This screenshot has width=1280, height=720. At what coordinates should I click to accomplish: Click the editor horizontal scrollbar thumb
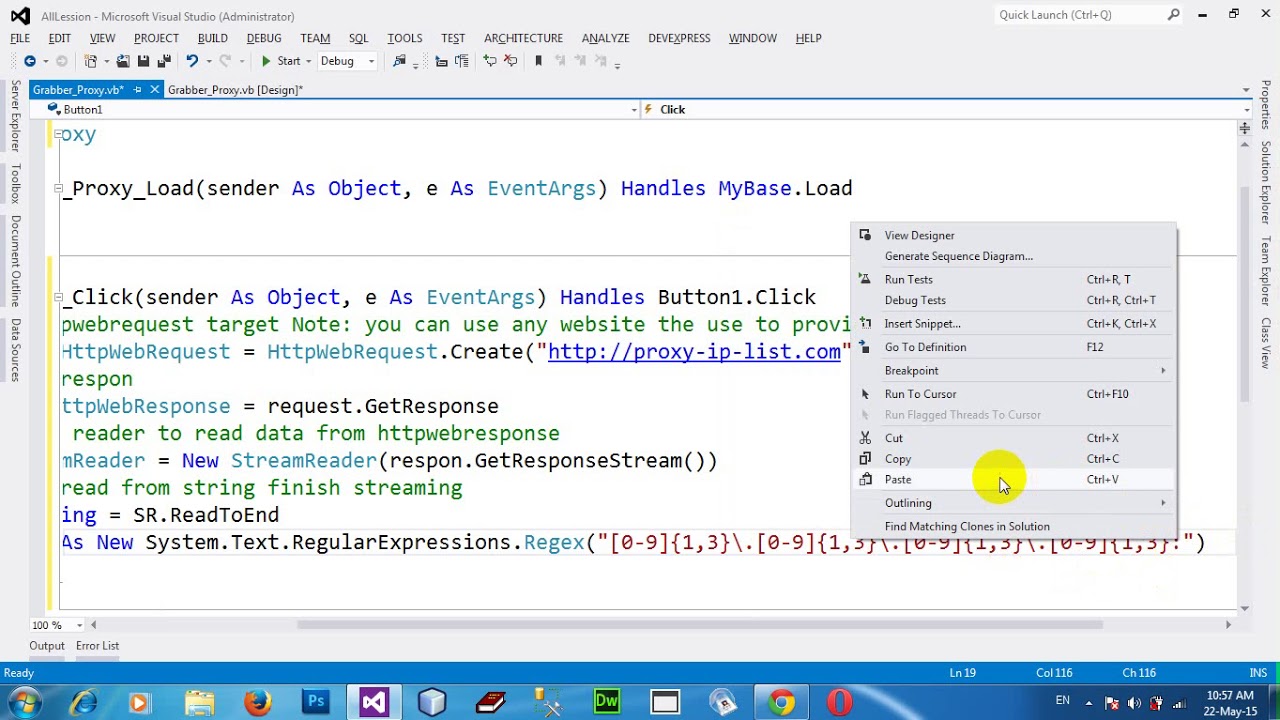tap(700, 625)
